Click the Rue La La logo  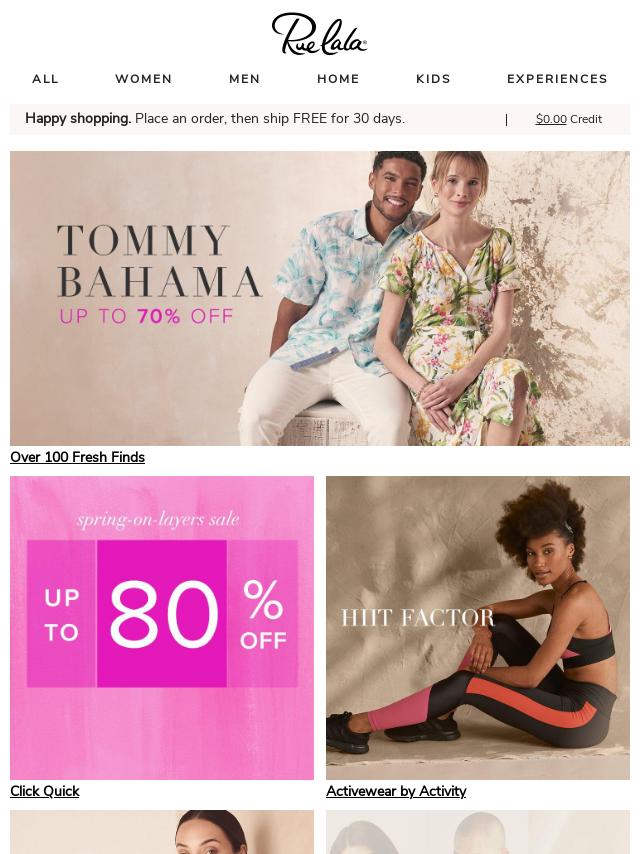[x=319, y=34]
